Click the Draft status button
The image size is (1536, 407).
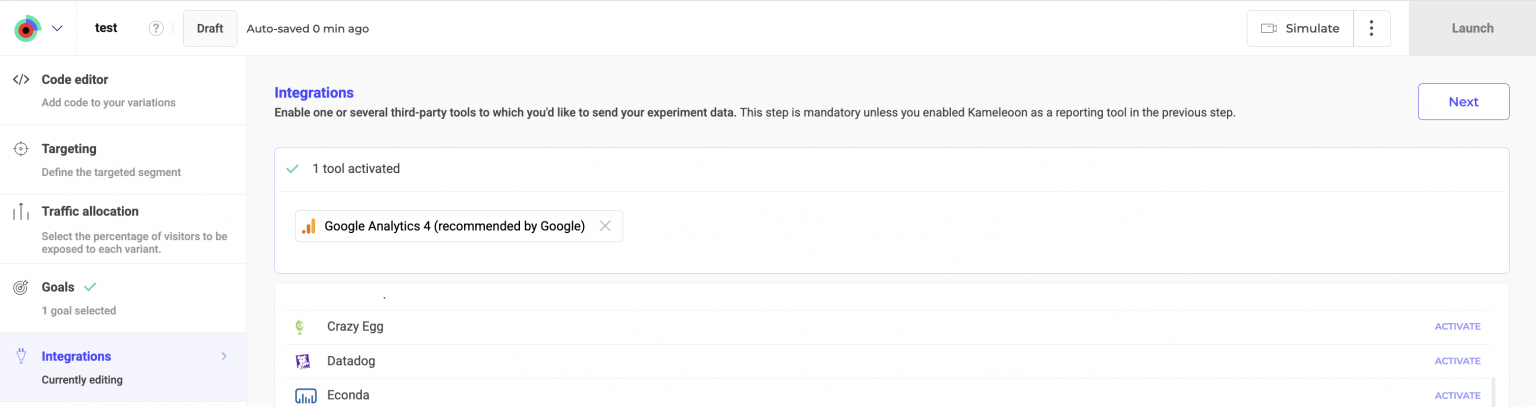pos(210,28)
